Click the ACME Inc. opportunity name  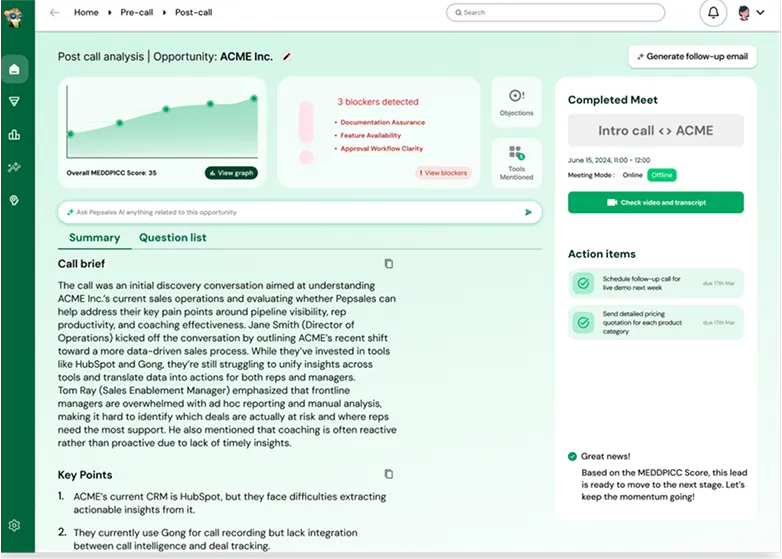(x=246, y=57)
